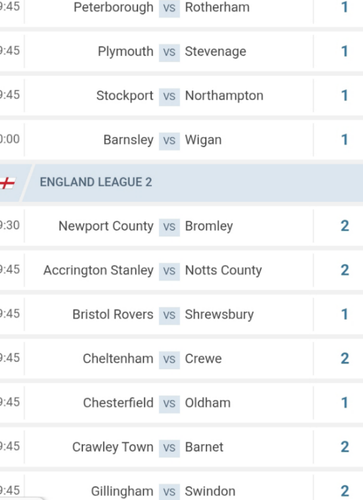Click 'vs' badge between Bristol Rovers and Shrewsbury
Viewport: 363px width, 500px height.
click(169, 315)
